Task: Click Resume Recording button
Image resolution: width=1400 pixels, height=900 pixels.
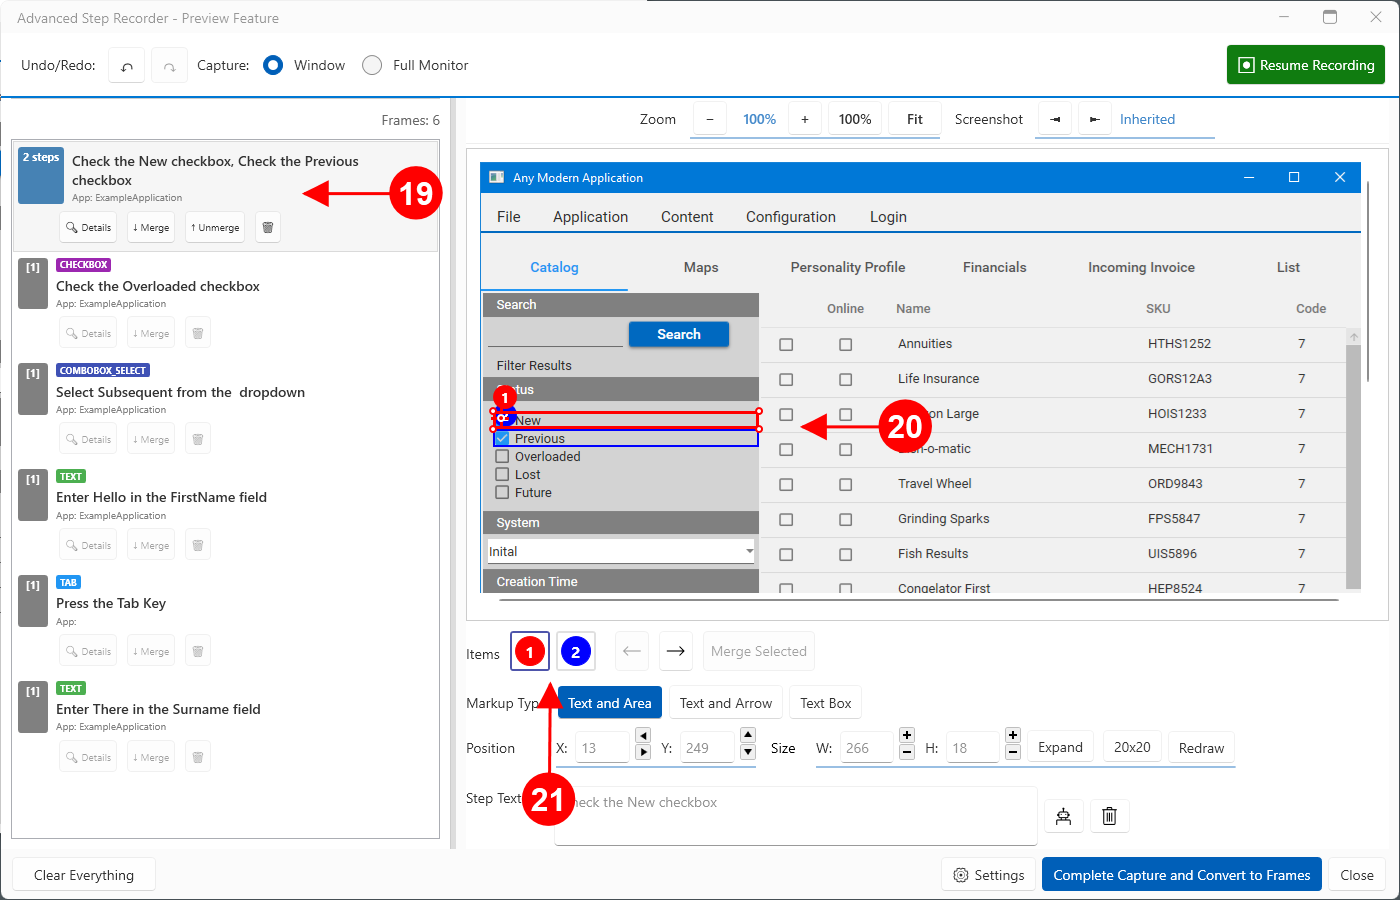Action: tap(1305, 65)
